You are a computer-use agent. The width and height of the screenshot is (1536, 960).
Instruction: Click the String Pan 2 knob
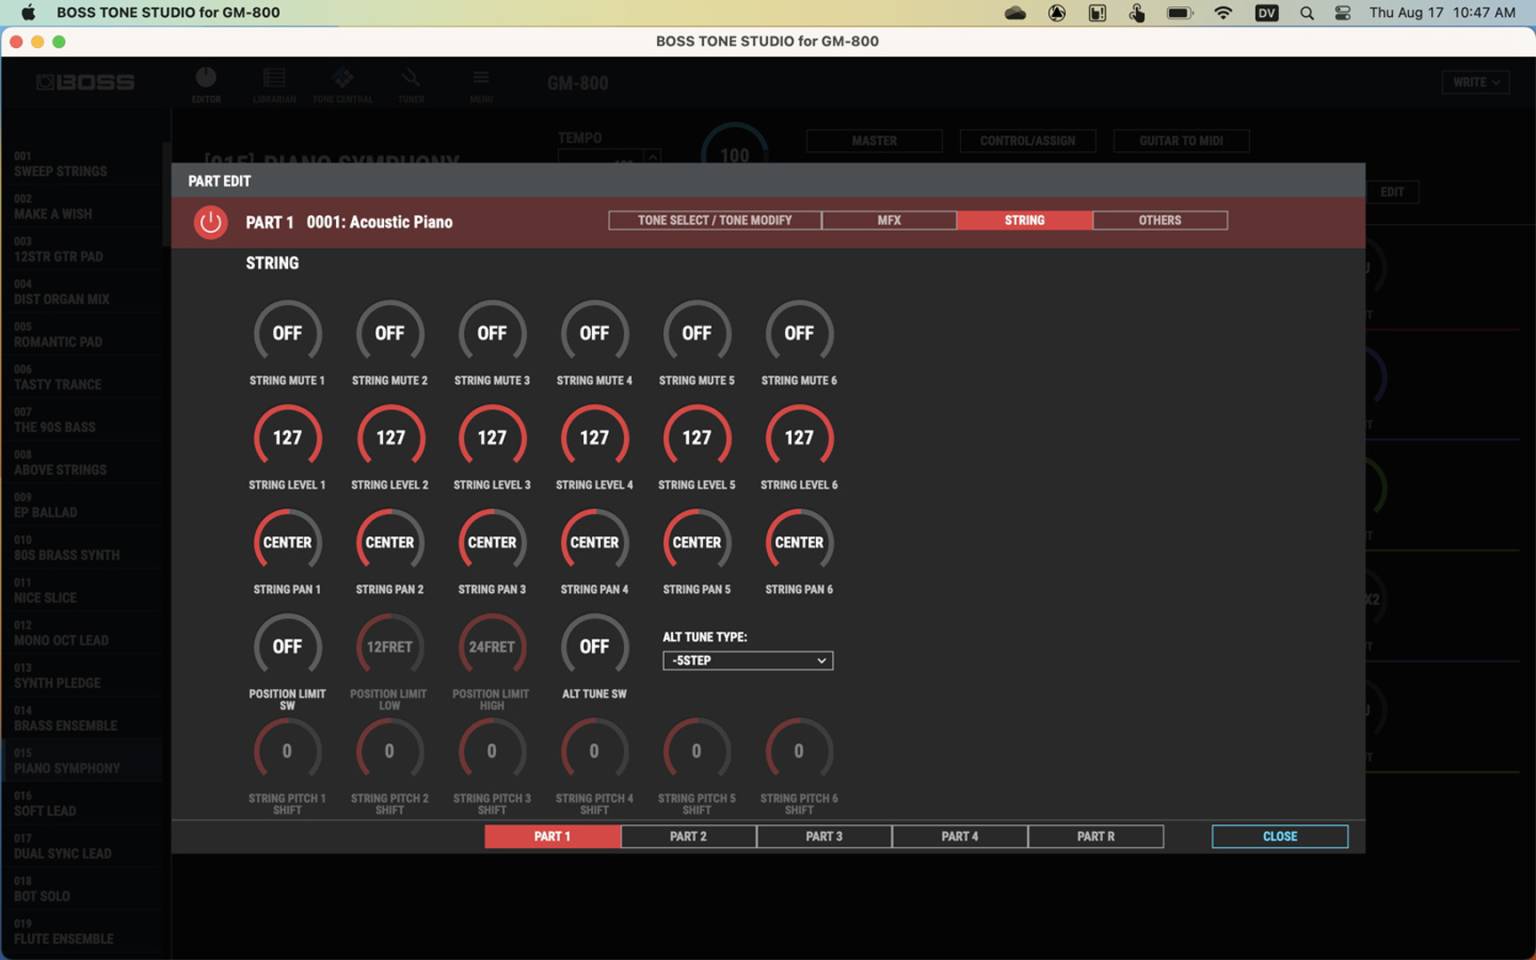coord(389,543)
